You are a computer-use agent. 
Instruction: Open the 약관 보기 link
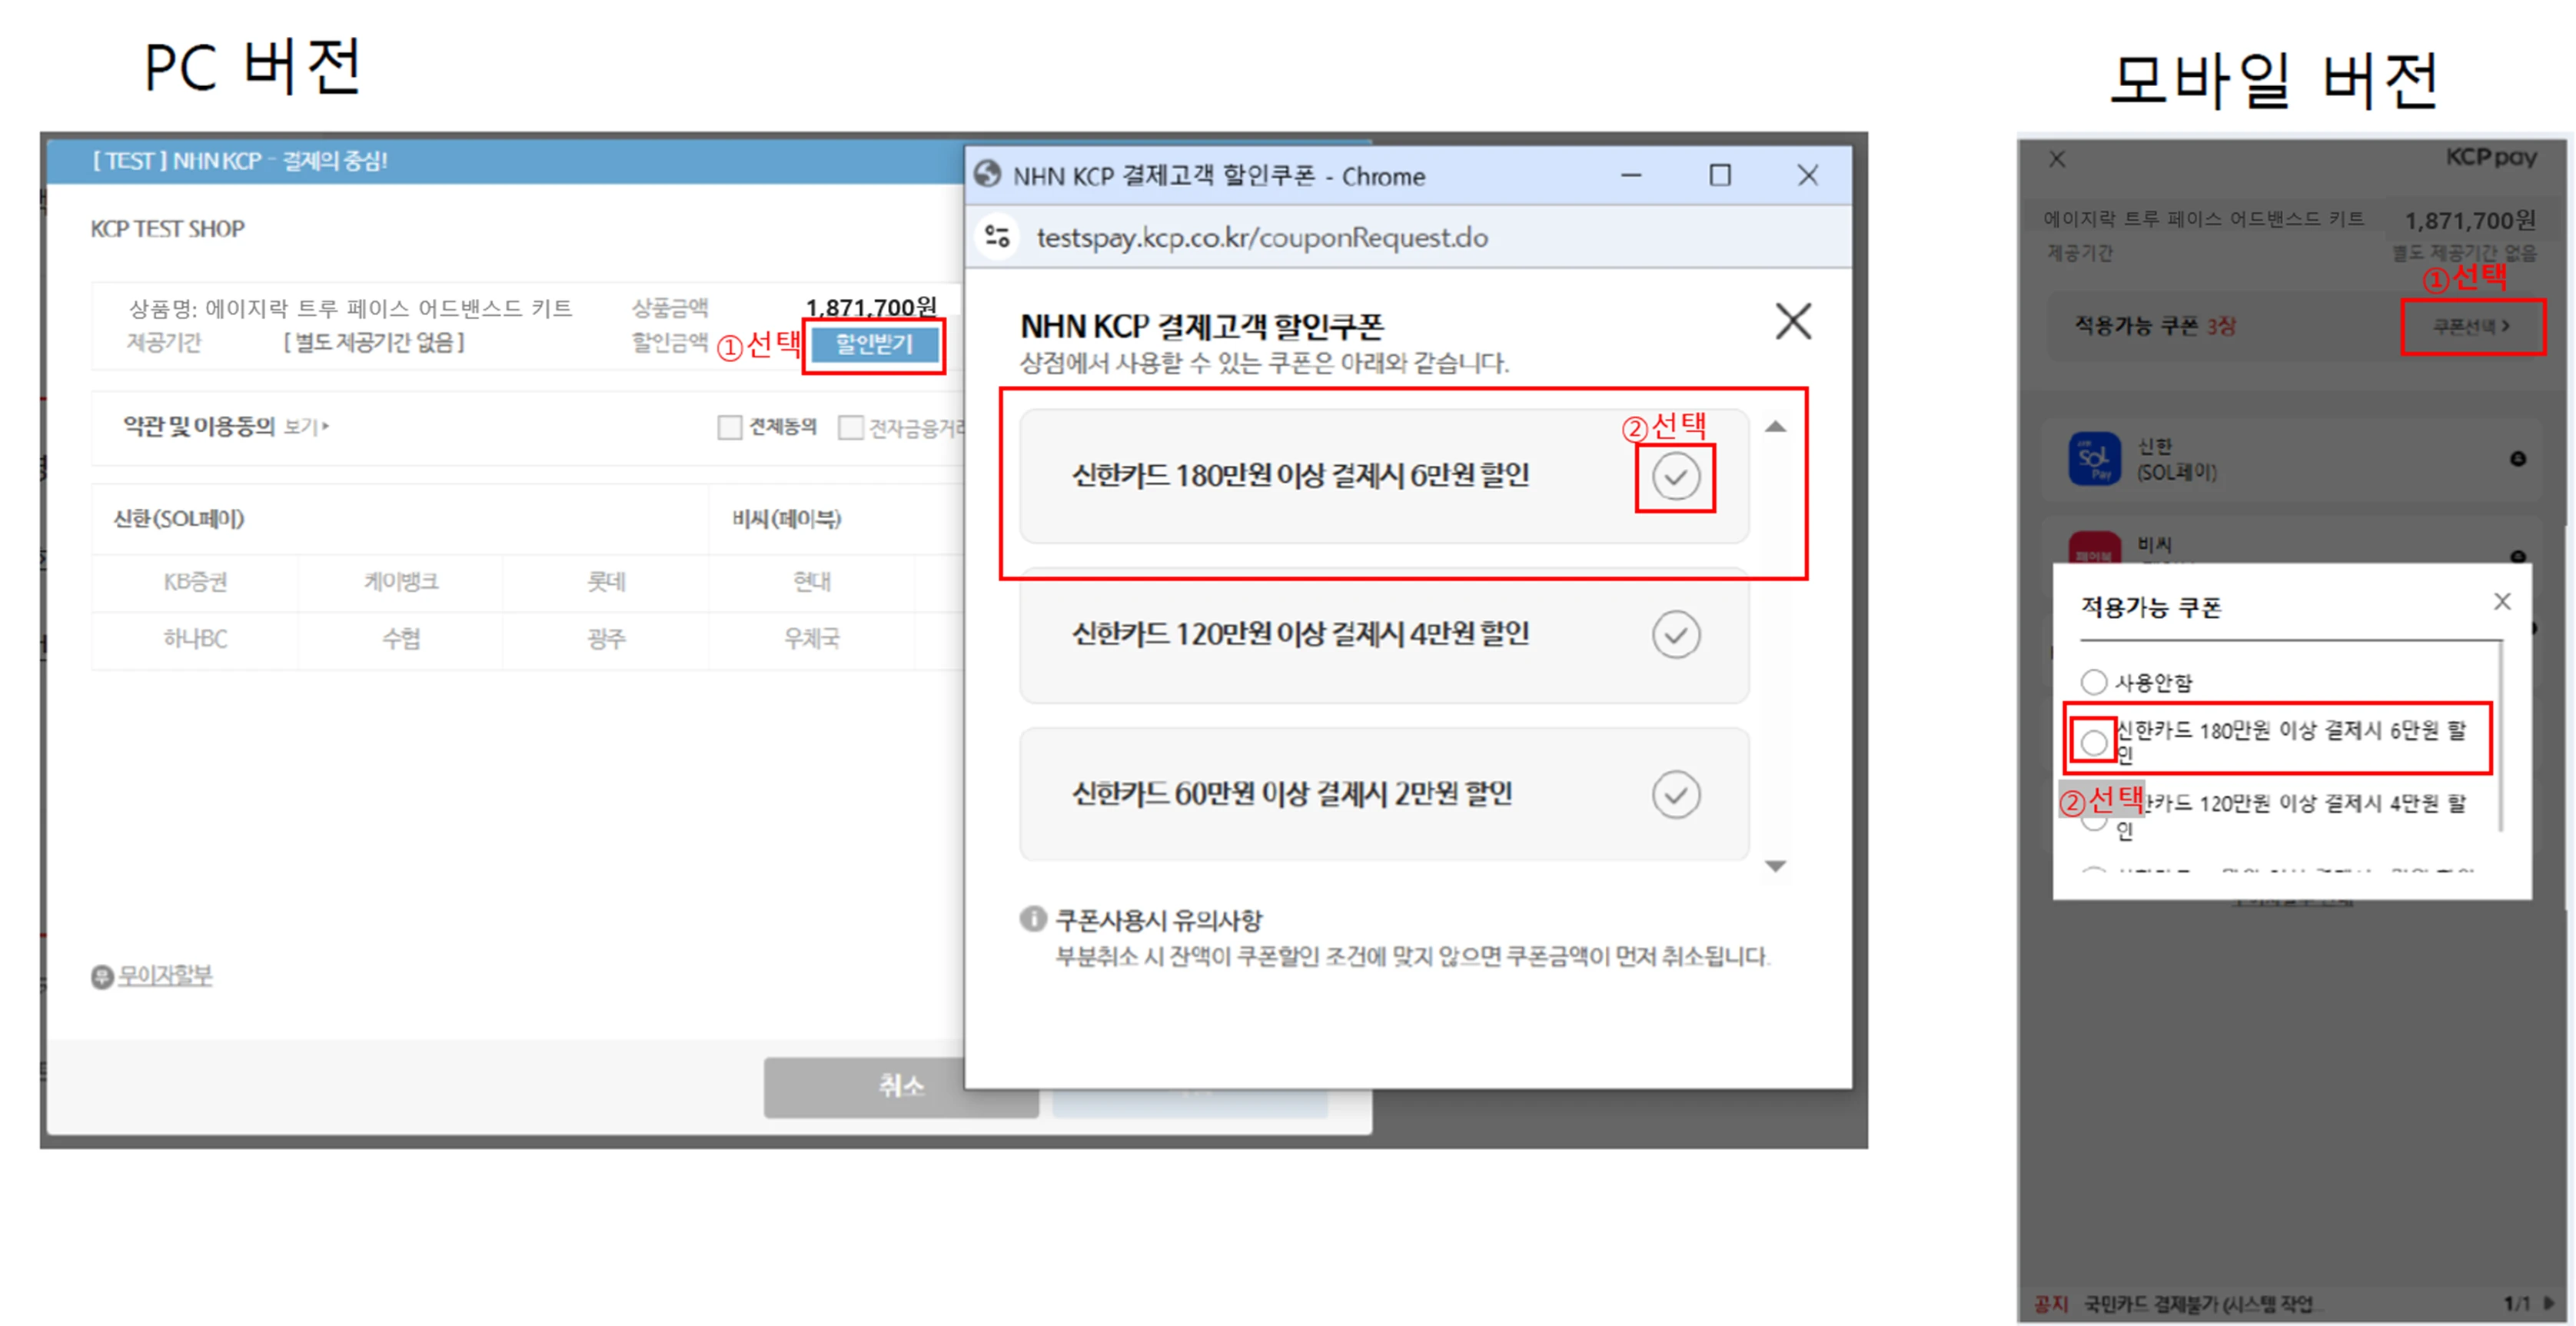pos(306,427)
